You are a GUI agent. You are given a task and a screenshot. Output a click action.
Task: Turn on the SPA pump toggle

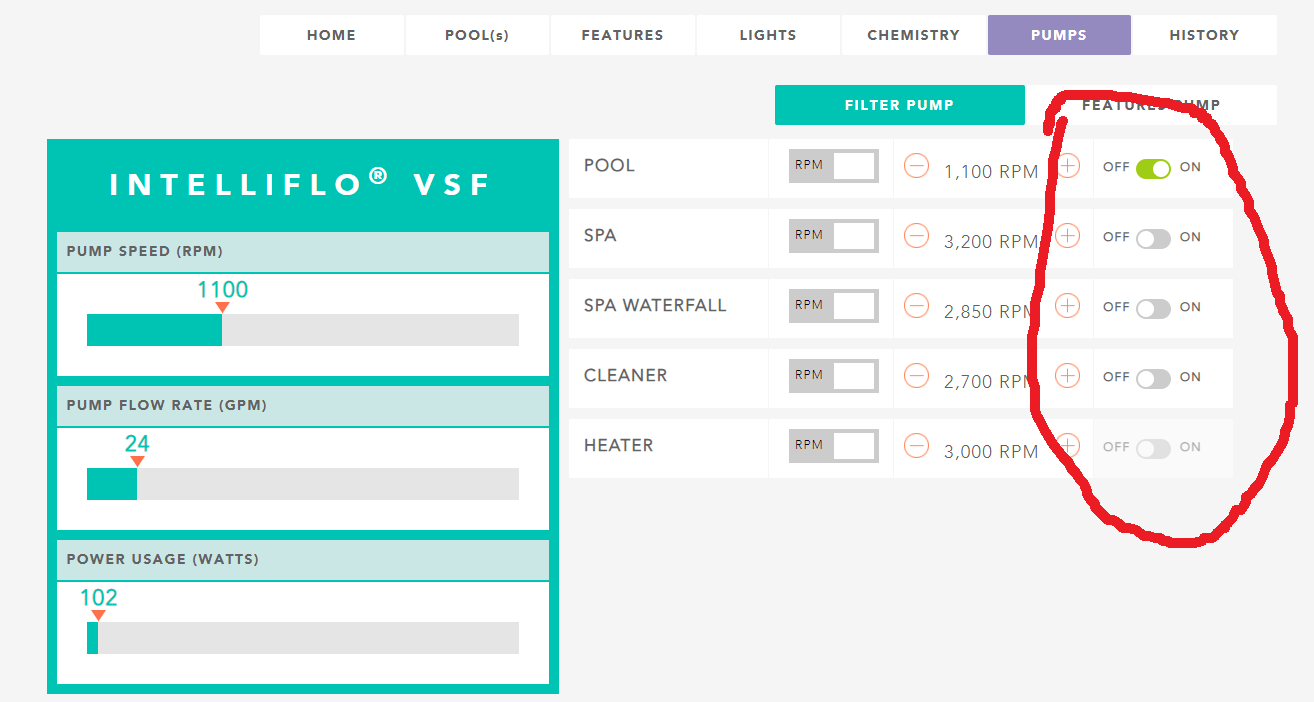pyautogui.click(x=1153, y=239)
